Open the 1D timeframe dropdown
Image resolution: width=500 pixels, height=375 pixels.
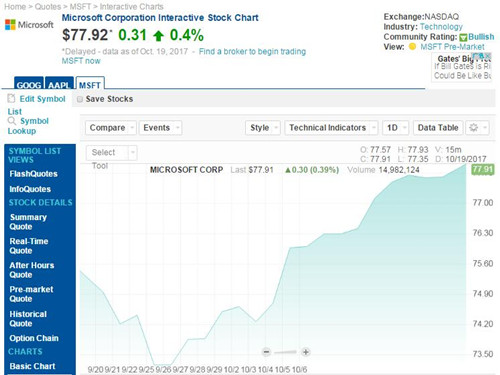396,128
